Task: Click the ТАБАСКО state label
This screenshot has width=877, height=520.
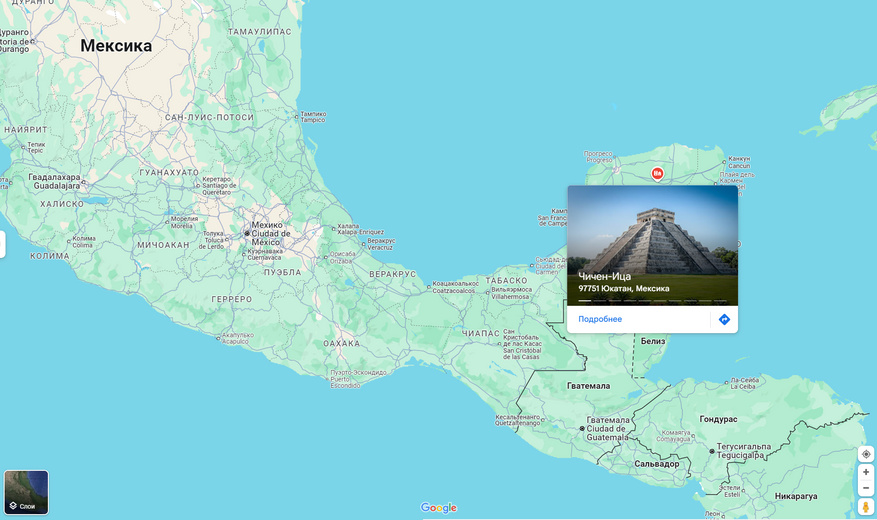Action: pyautogui.click(x=506, y=281)
